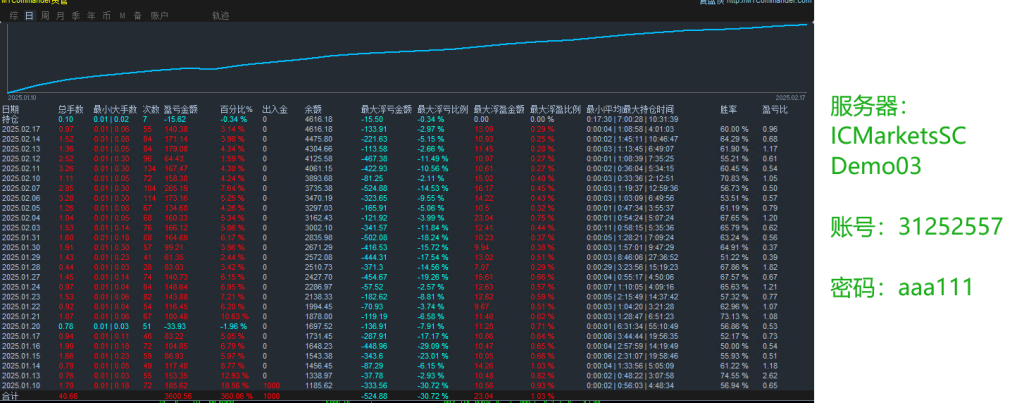Sort by the 最大浮亏金额 column header
Viewport: 1024px width, 403px height.
click(x=387, y=110)
